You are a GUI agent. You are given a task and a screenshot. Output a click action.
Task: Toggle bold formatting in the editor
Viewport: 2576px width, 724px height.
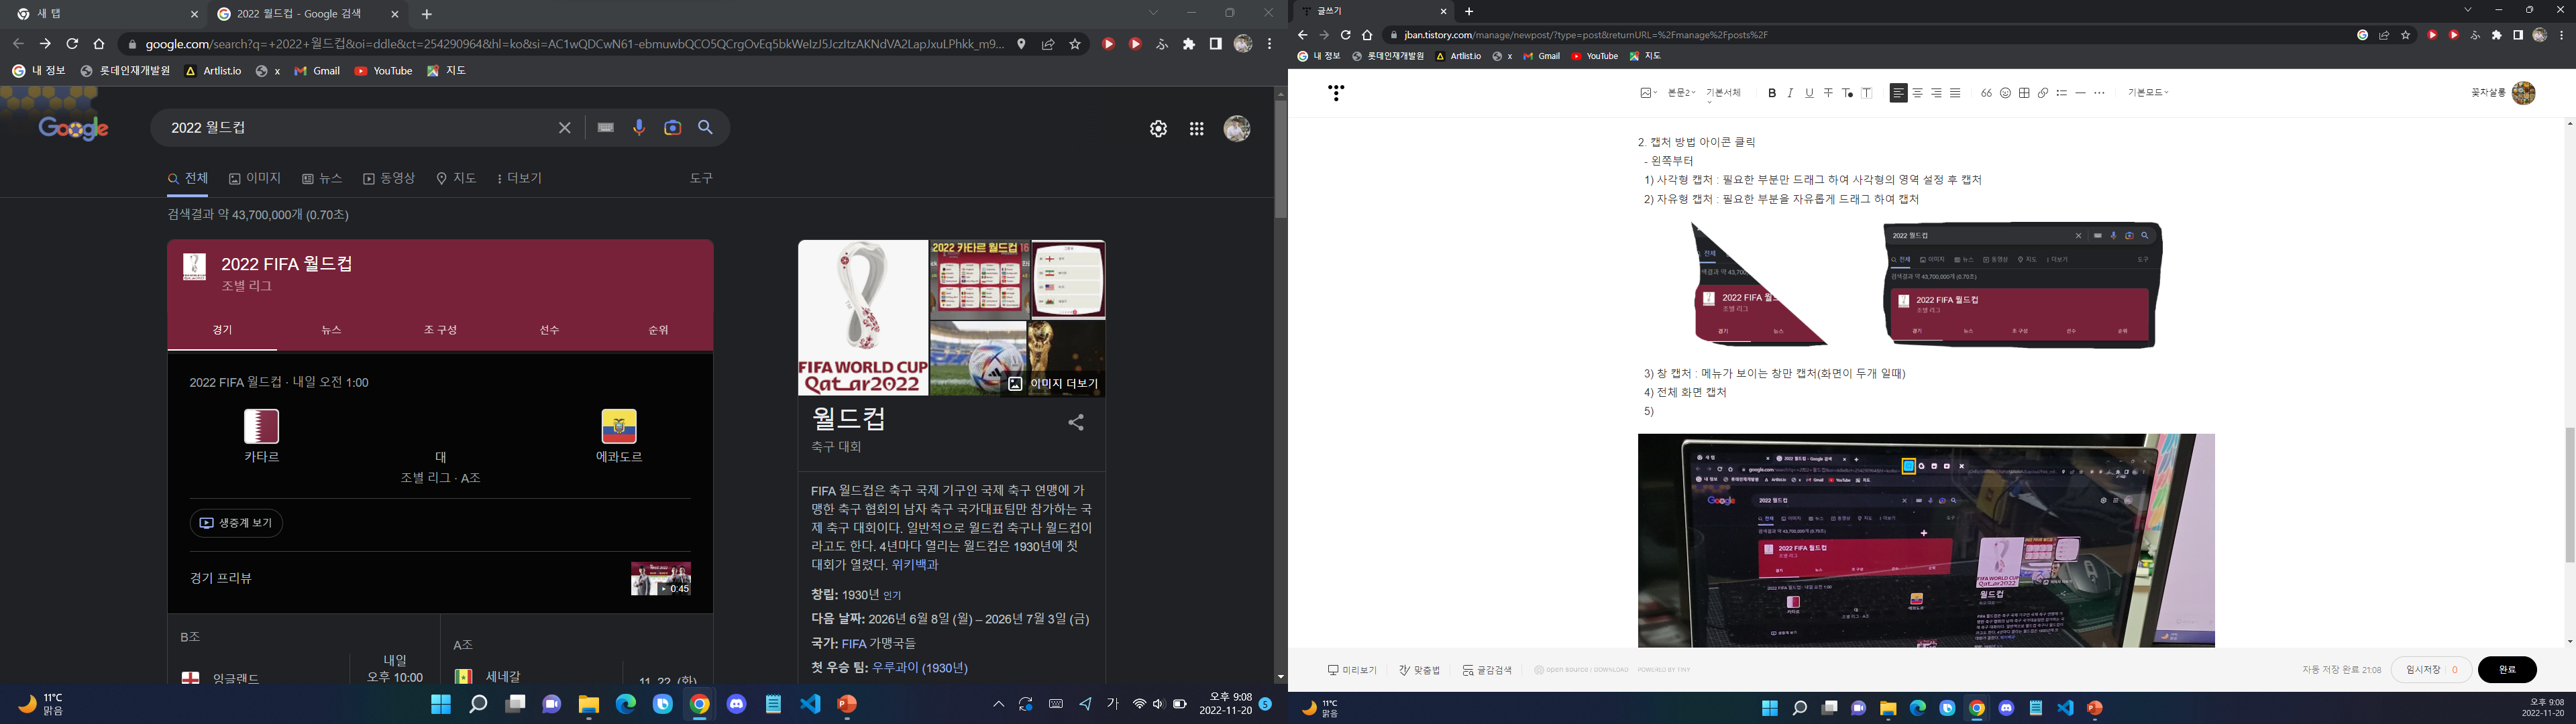[x=1772, y=93]
